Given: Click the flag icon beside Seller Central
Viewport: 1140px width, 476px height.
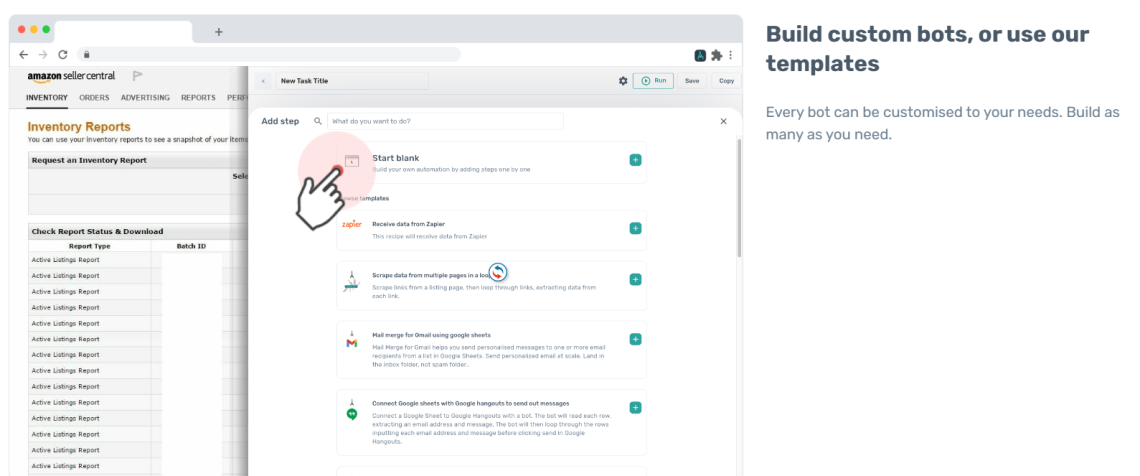Looking at the screenshot, I should coord(137,76).
